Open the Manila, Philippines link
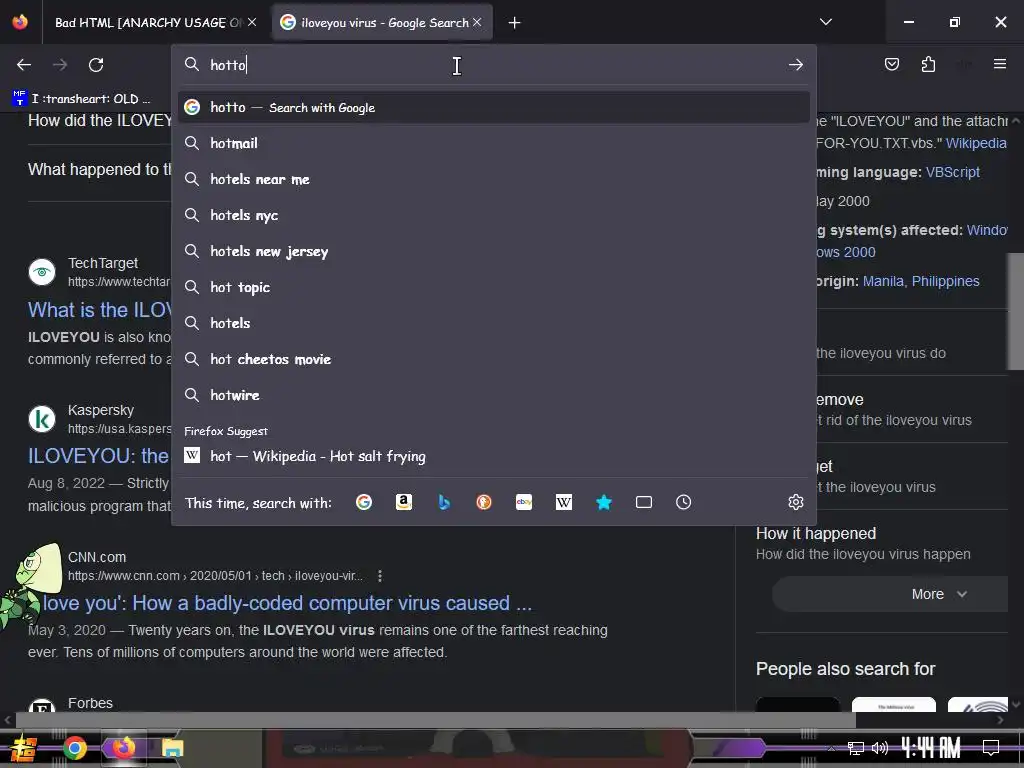The height and width of the screenshot is (768, 1024). coord(921,281)
